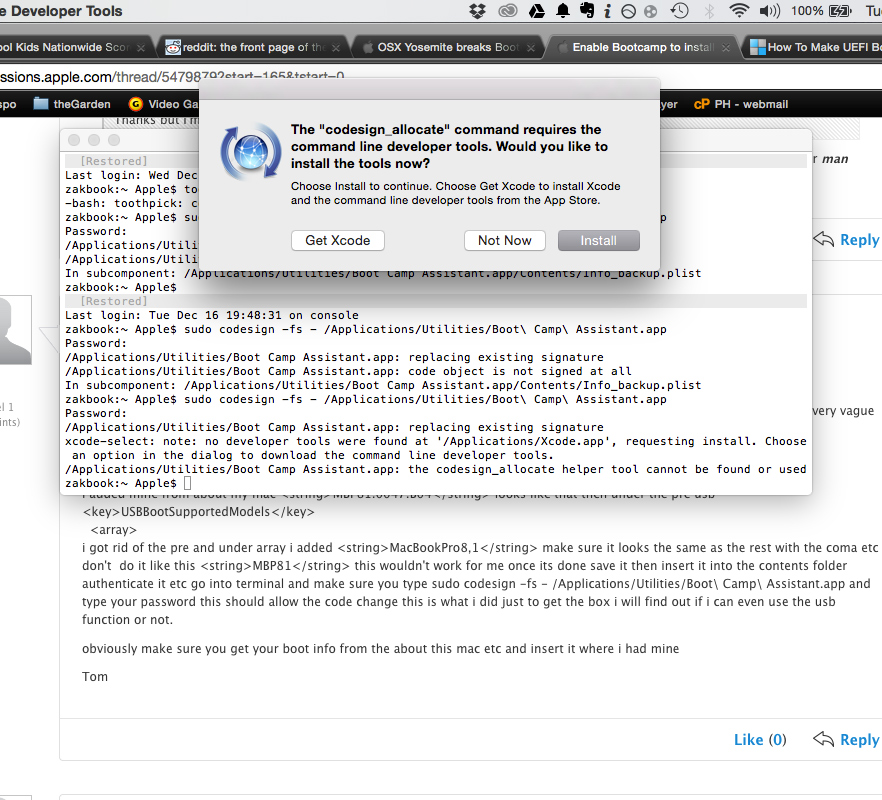The width and height of the screenshot is (882, 800).
Task: Click the upper Reply link
Action: point(859,240)
